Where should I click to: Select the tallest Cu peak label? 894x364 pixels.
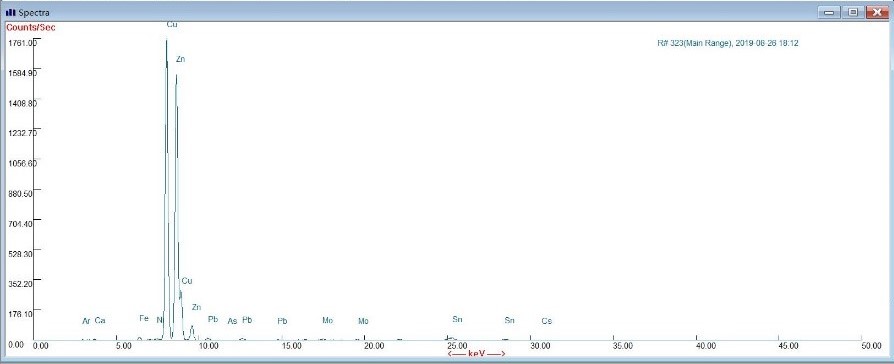172,25
